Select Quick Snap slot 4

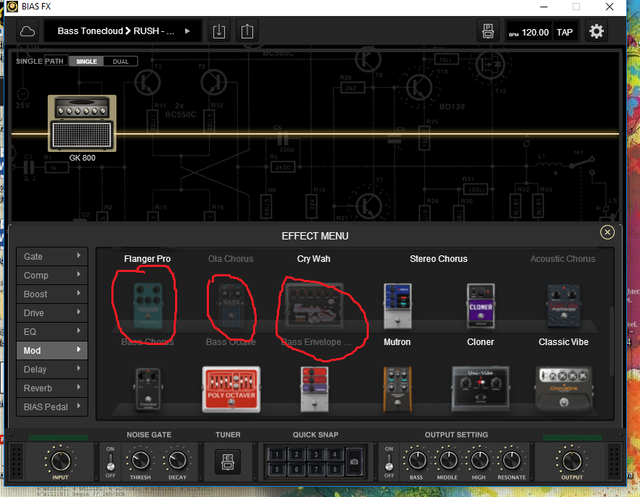[x=335, y=454]
